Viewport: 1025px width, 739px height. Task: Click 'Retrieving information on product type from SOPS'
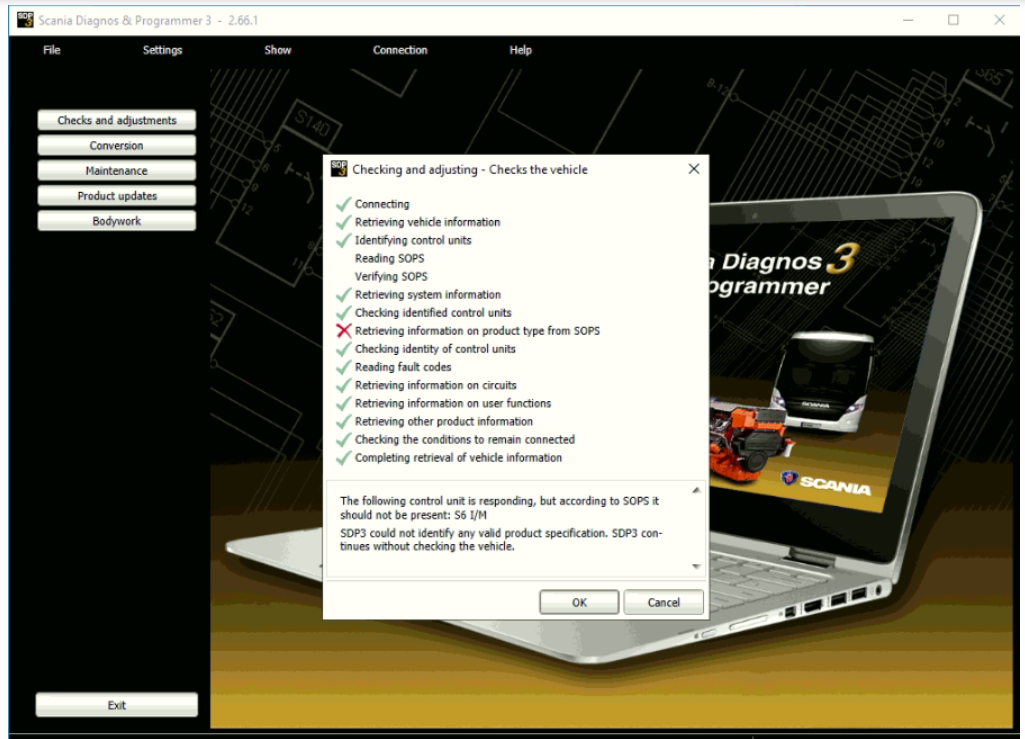[x=477, y=331]
